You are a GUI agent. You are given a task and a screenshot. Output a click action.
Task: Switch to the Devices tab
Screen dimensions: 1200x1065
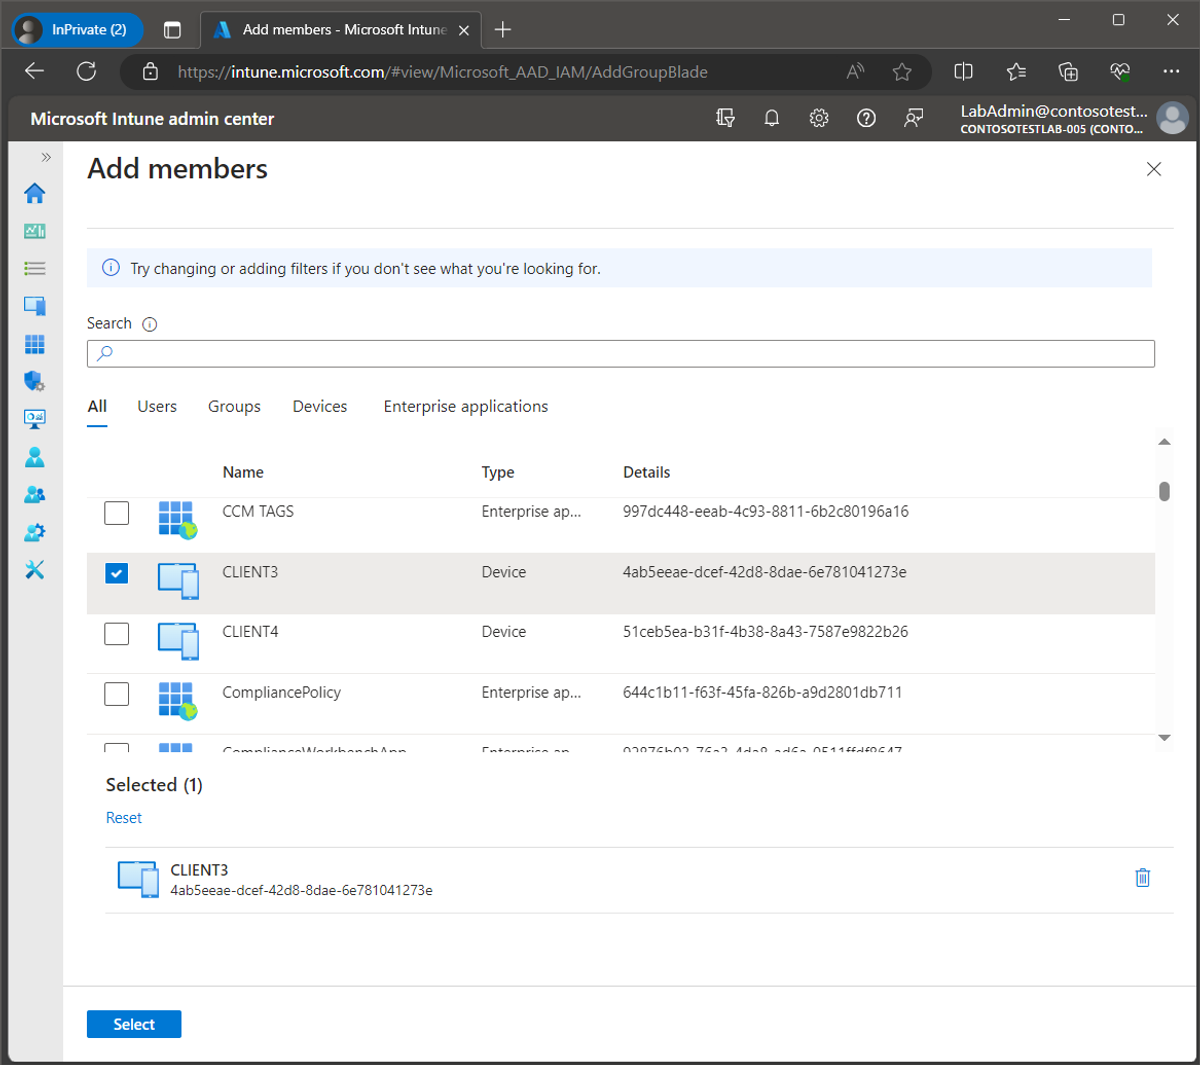point(320,406)
